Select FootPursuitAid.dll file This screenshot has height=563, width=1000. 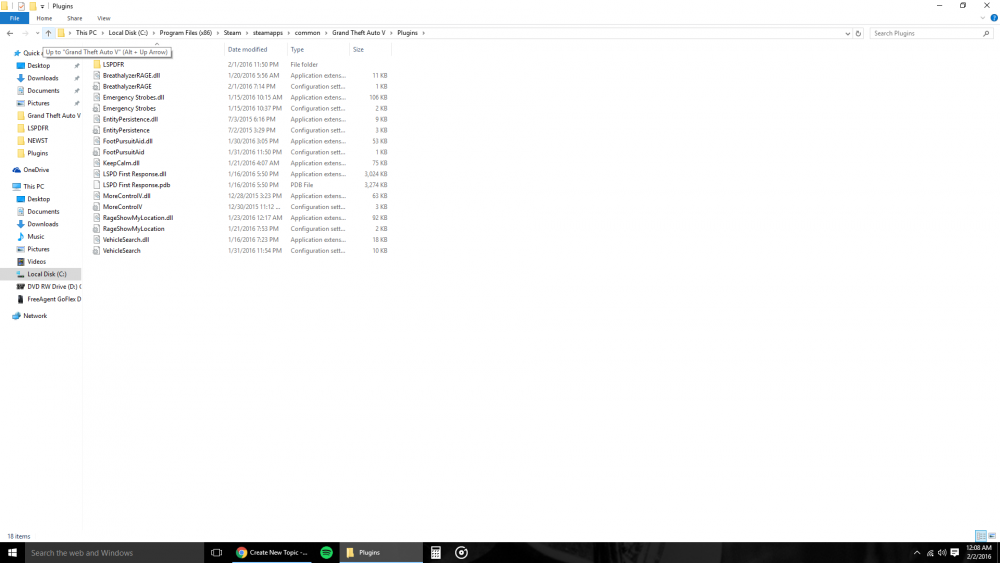point(128,142)
